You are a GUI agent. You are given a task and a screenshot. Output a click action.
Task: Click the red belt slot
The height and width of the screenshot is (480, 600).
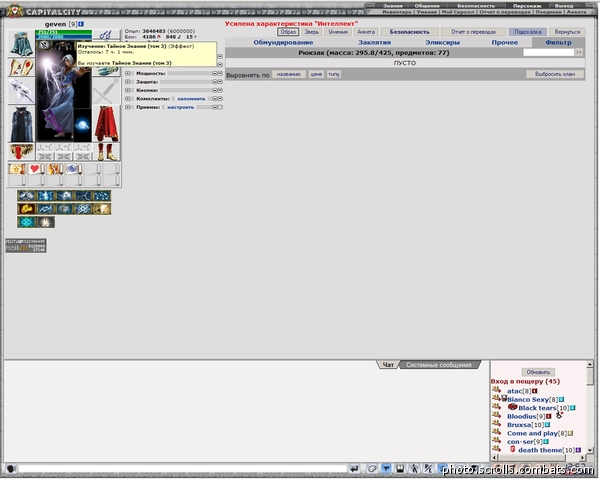[21, 152]
